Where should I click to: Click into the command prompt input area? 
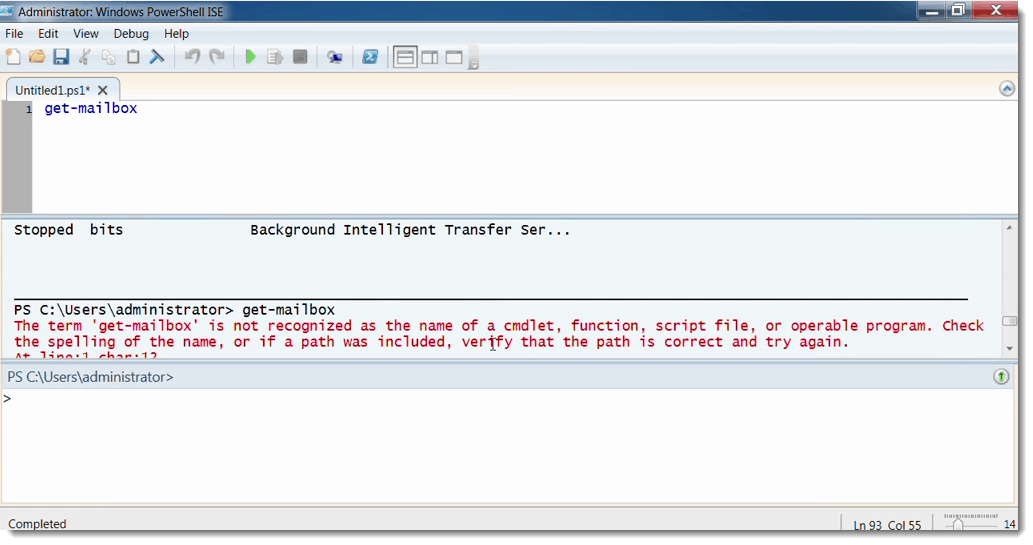point(507,445)
